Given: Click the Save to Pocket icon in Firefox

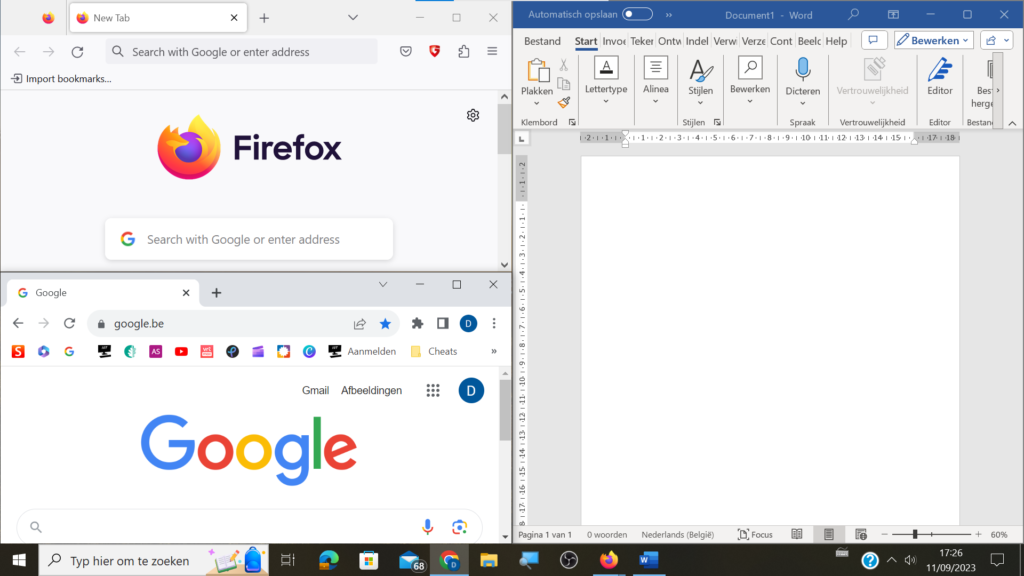Looking at the screenshot, I should coord(406,52).
